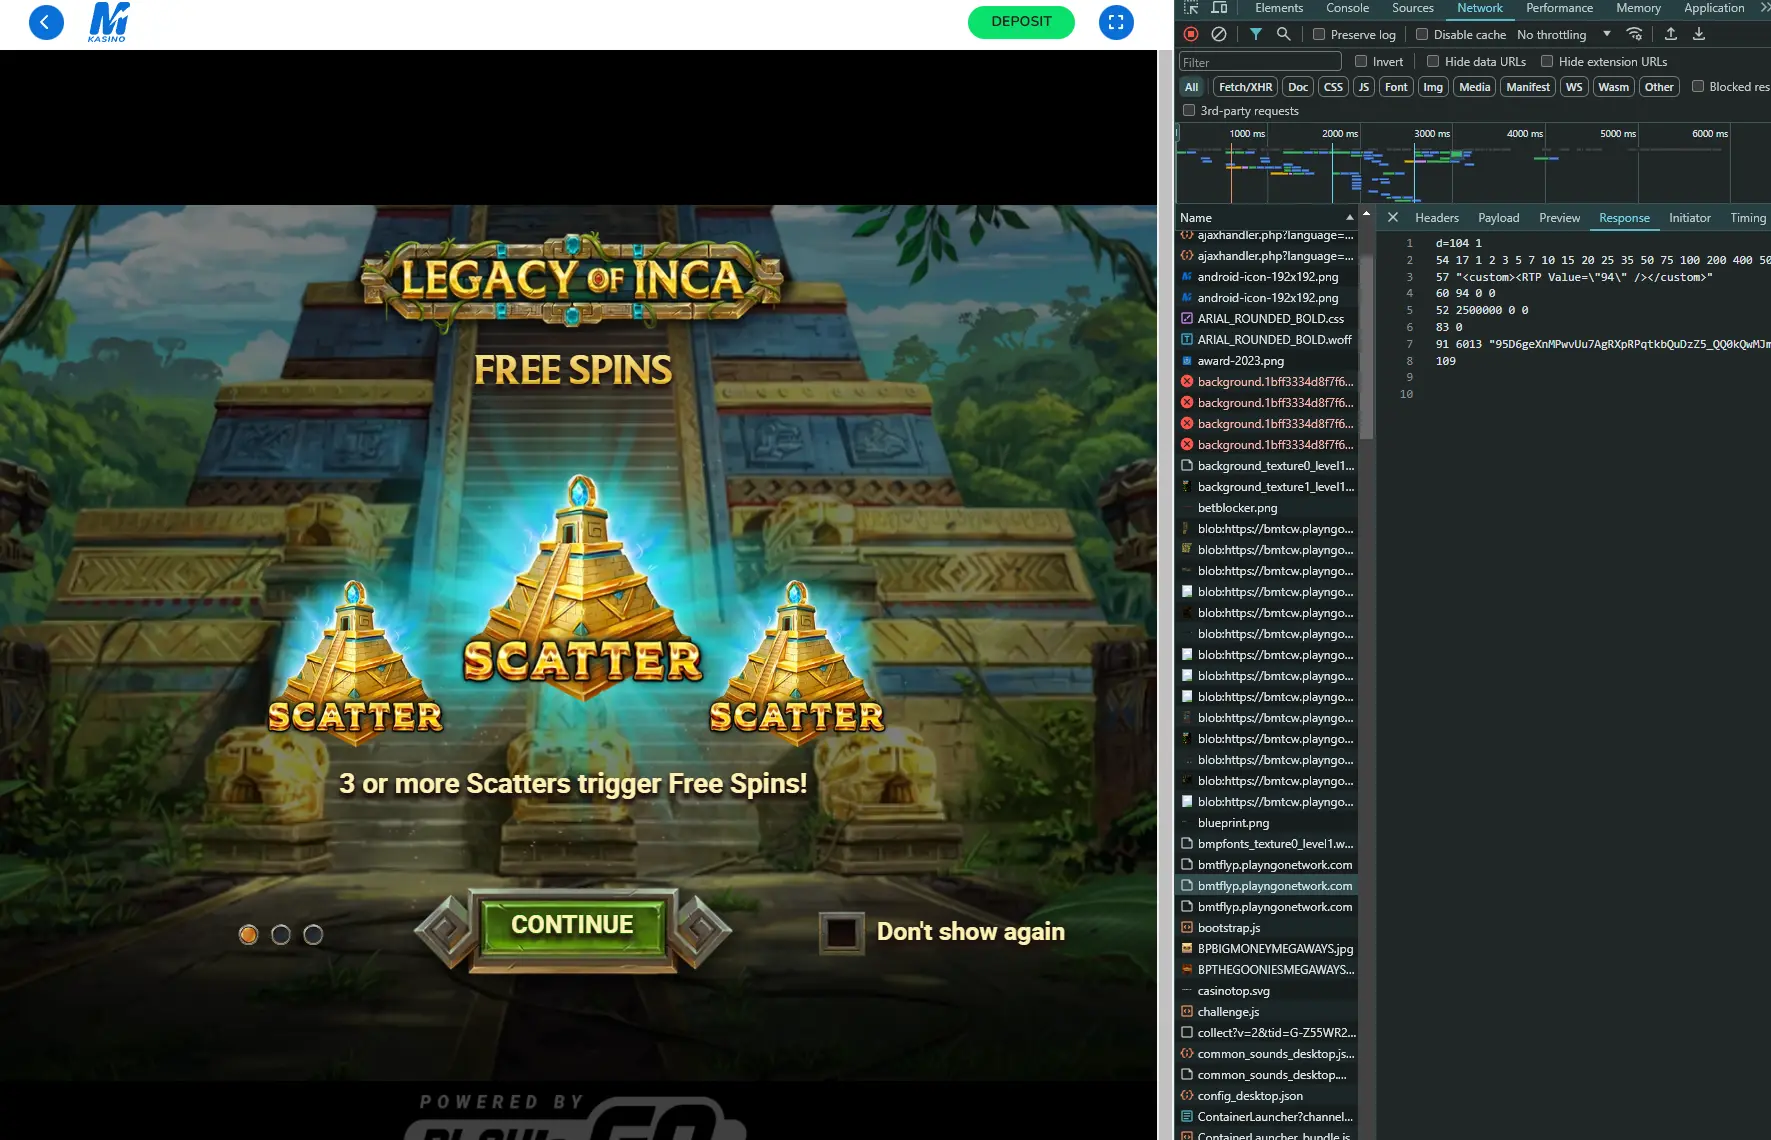View the request Payload tab
The image size is (1771, 1140).
tap(1498, 217)
